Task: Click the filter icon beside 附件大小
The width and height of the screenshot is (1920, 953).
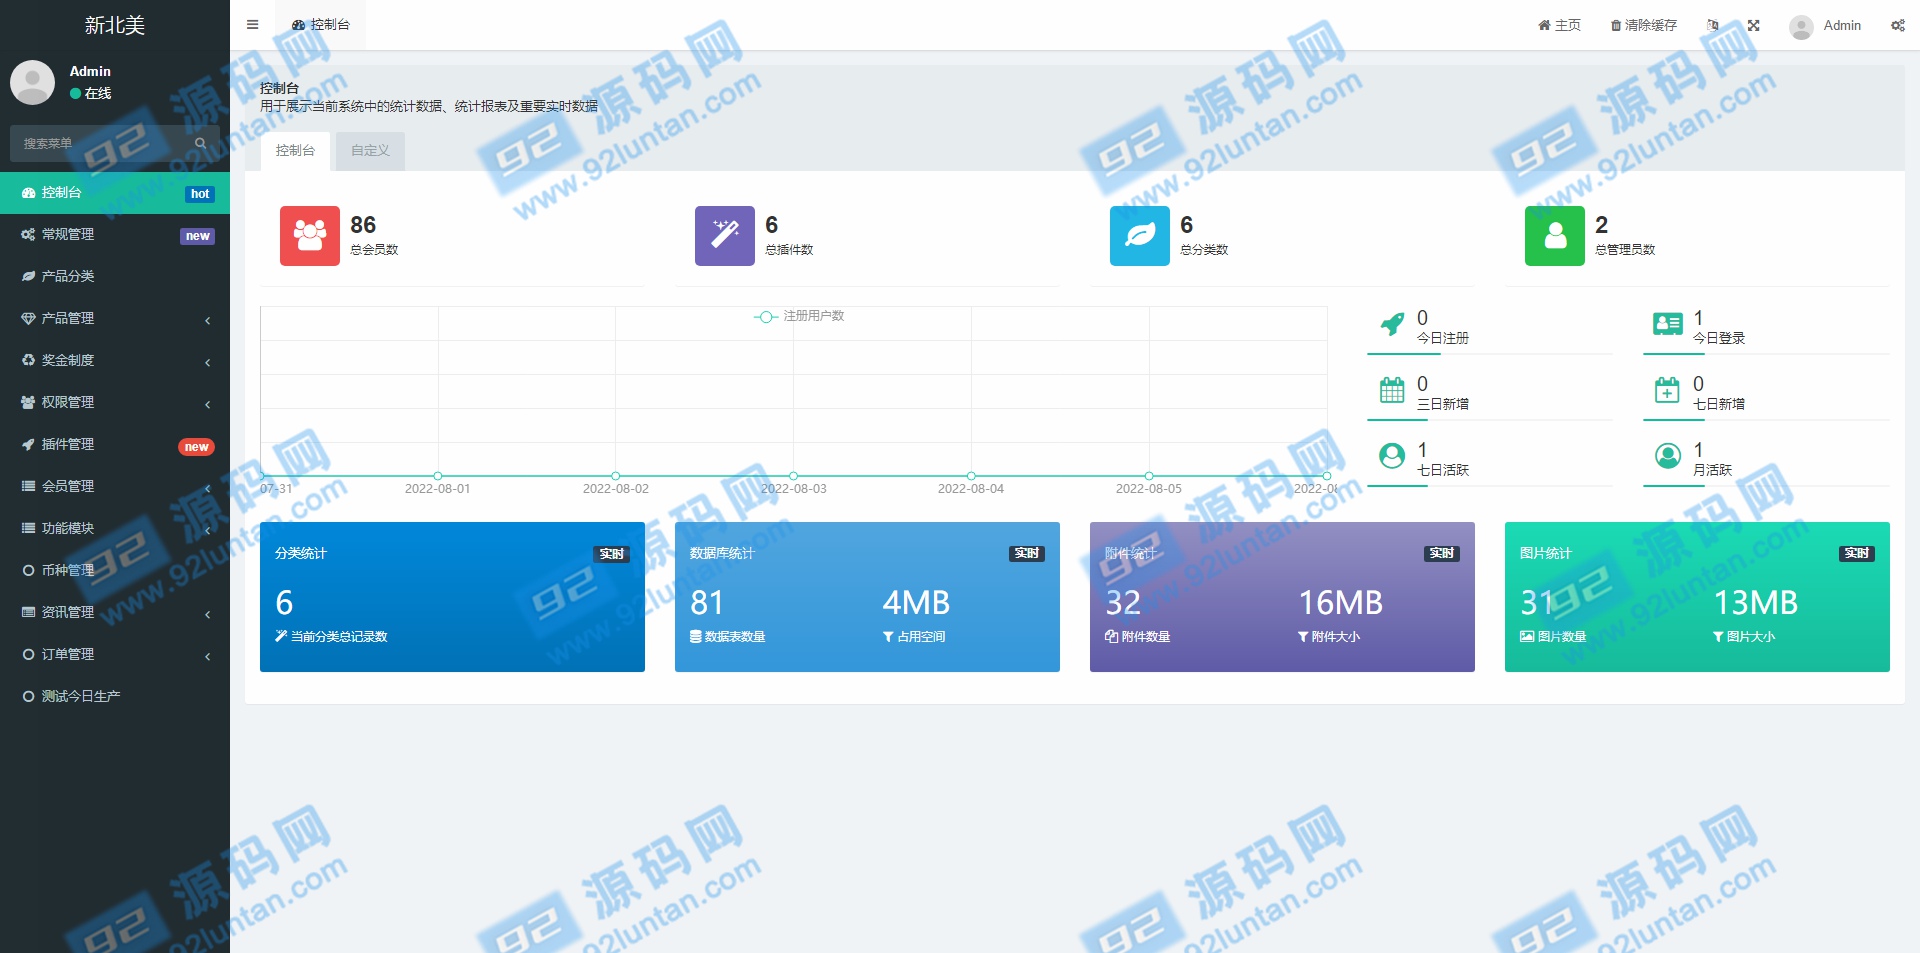Action: pos(1303,637)
